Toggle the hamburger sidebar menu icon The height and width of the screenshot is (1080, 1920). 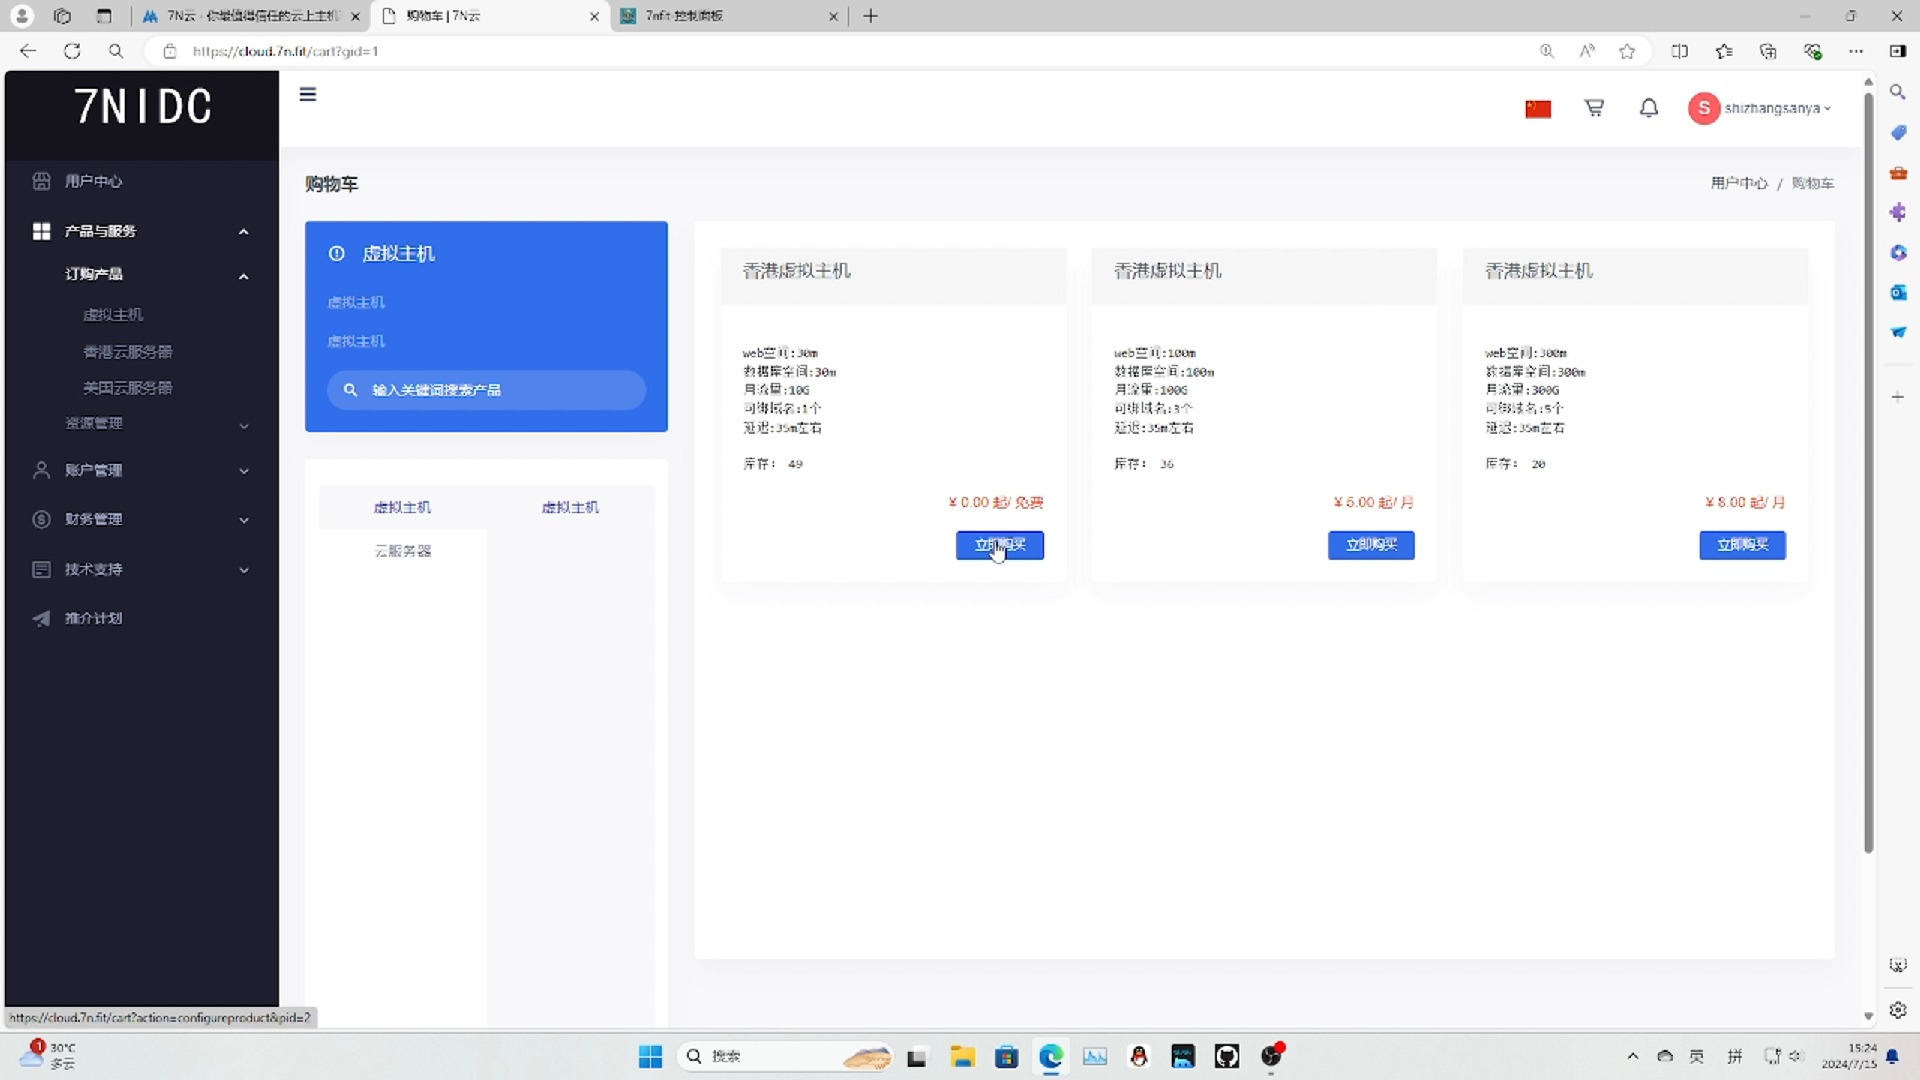coord(308,94)
